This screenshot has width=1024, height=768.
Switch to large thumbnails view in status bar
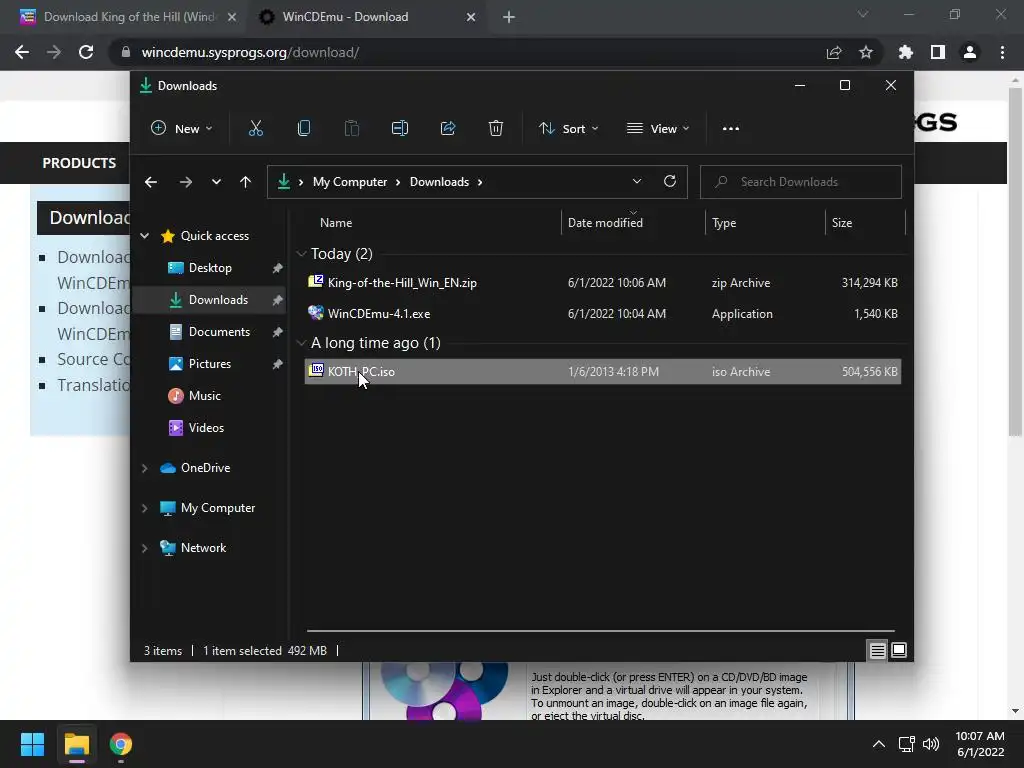[x=899, y=650]
